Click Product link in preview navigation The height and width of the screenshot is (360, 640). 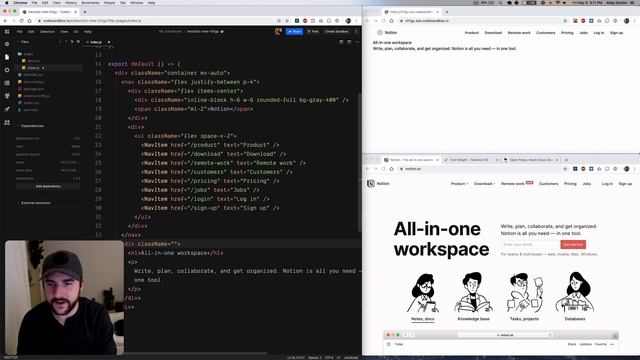[471, 33]
